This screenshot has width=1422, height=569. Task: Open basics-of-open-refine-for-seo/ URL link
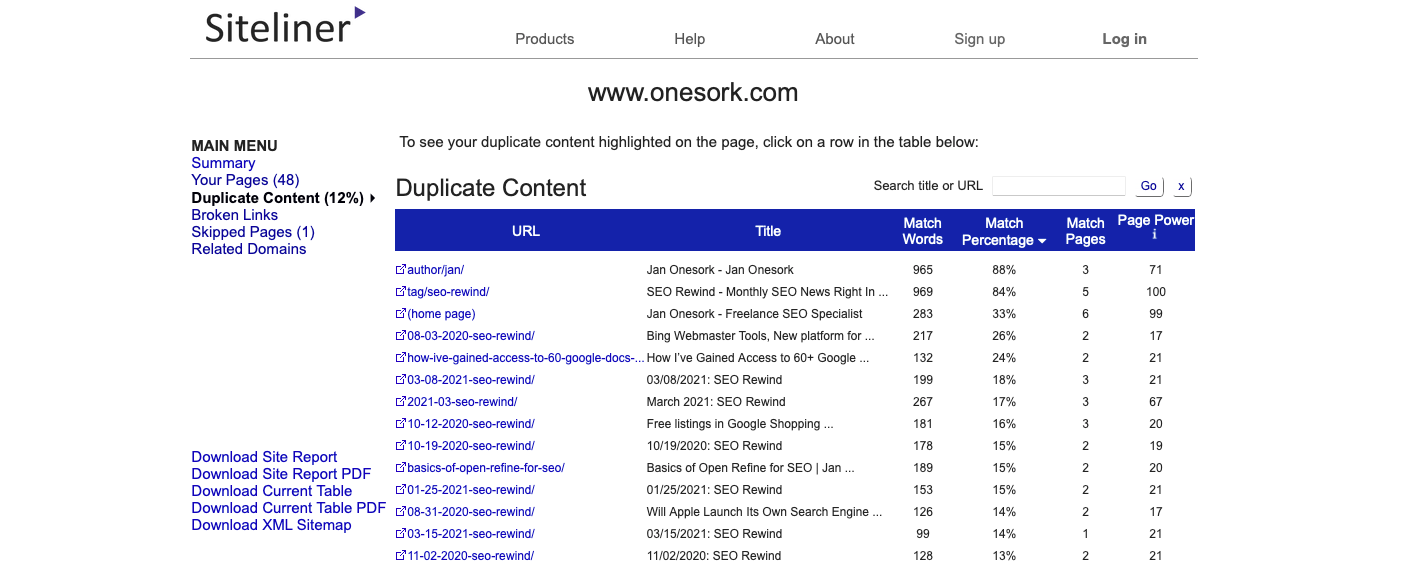click(x=486, y=468)
